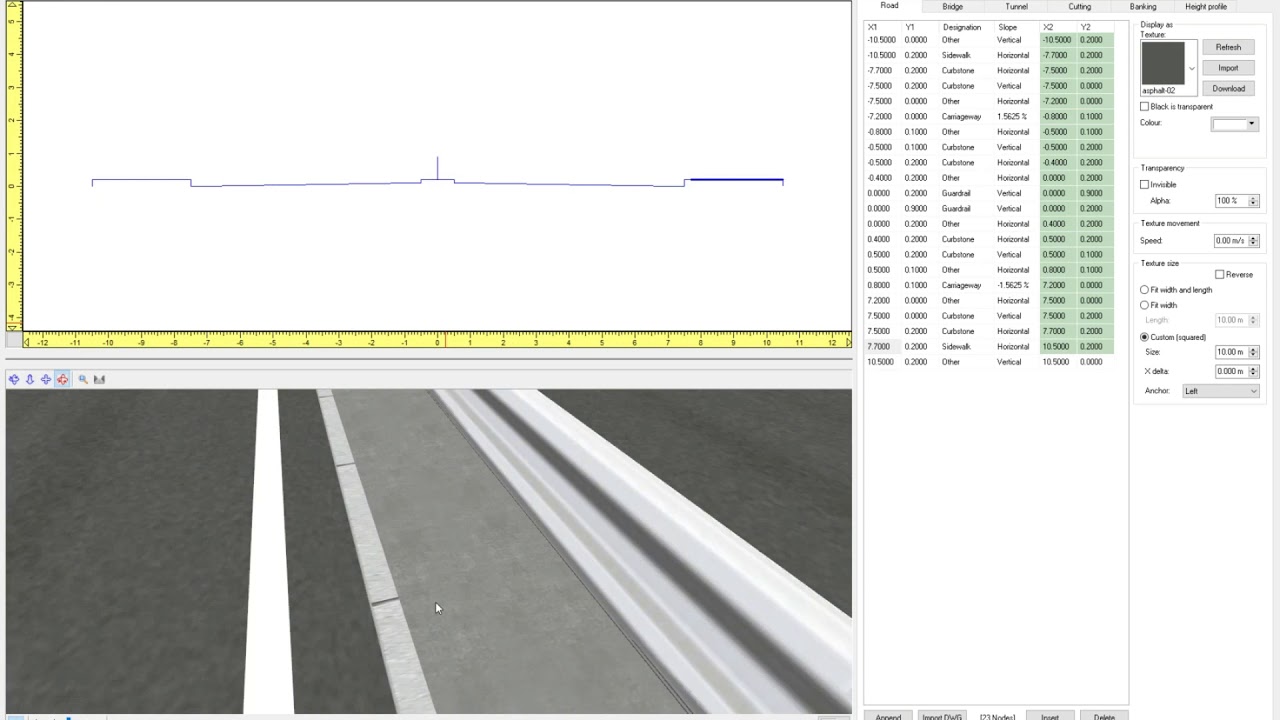
Task: Select the vertical move arrow tool
Action: 30,379
